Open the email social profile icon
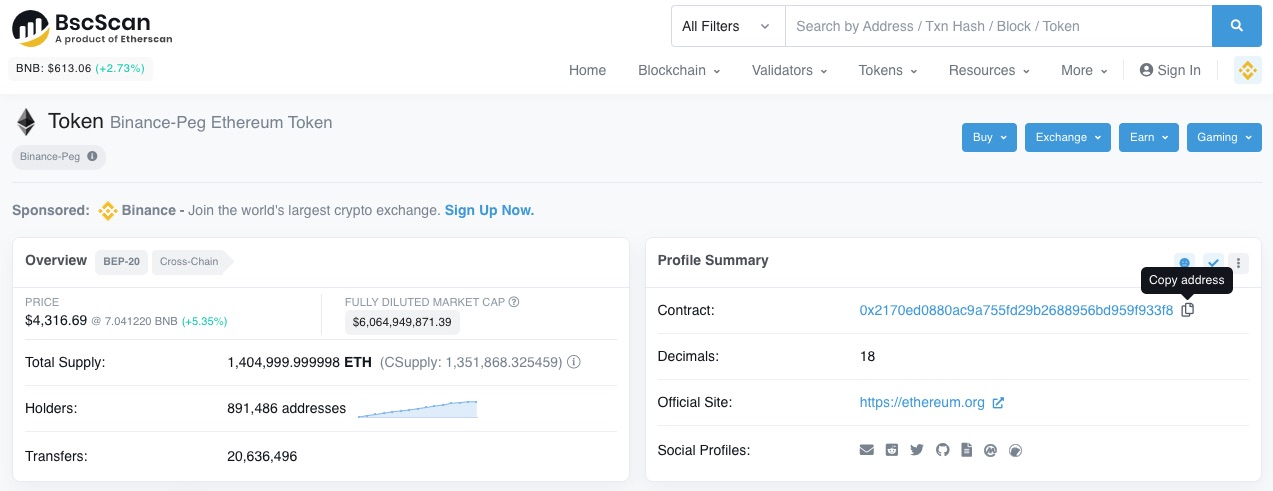The height and width of the screenshot is (491, 1273). [x=867, y=450]
